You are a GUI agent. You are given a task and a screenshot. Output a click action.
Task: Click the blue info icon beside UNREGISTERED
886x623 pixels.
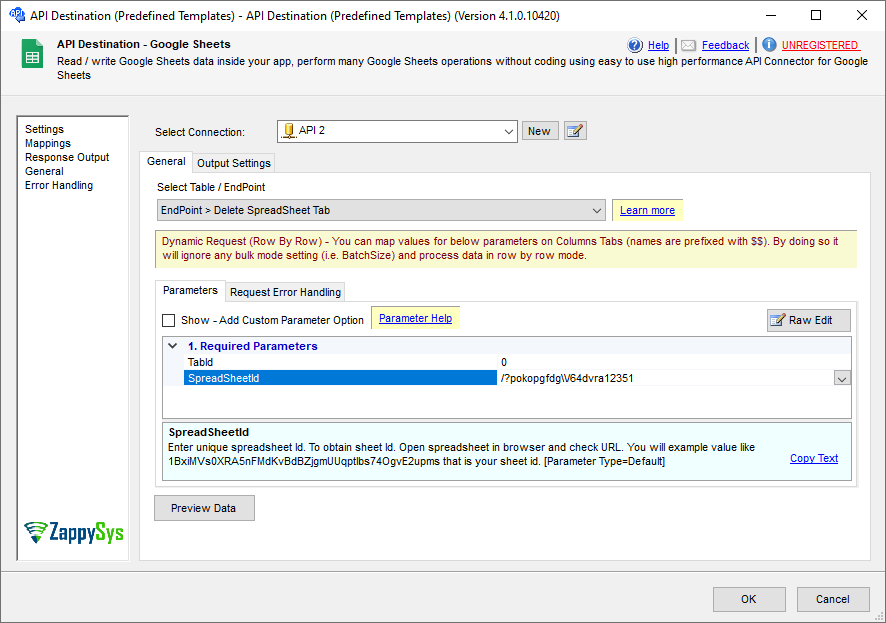coord(769,45)
